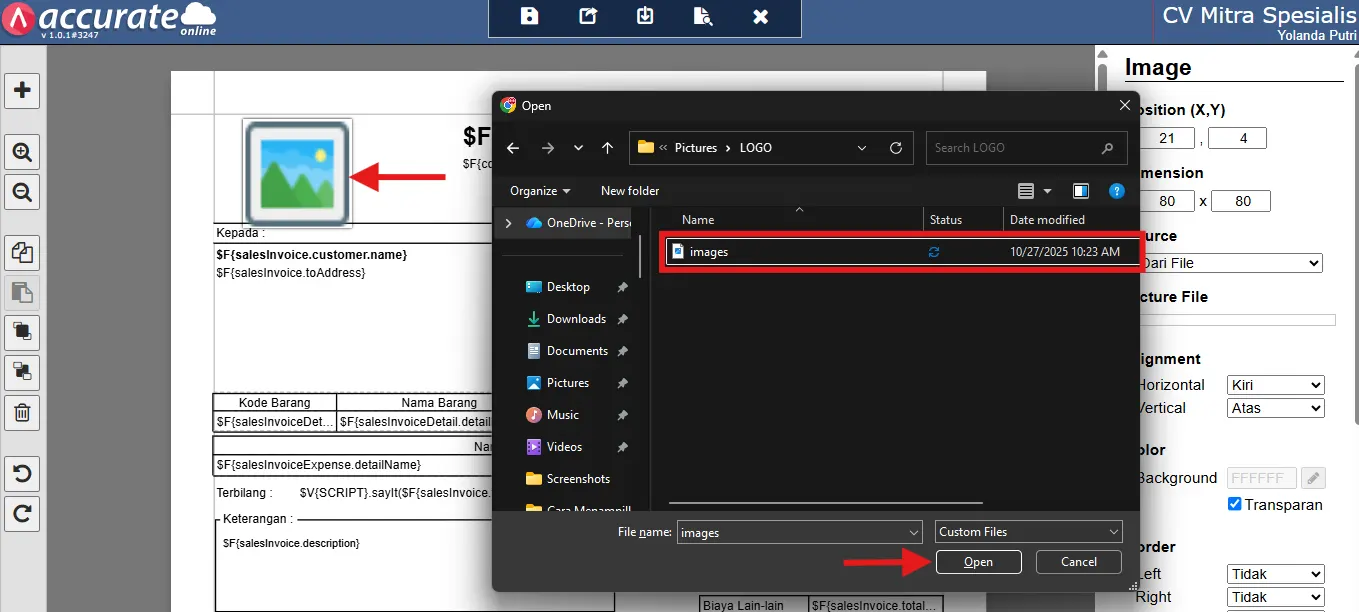Open the Organize menu
Viewport: 1359px width, 612px height.
coord(540,191)
